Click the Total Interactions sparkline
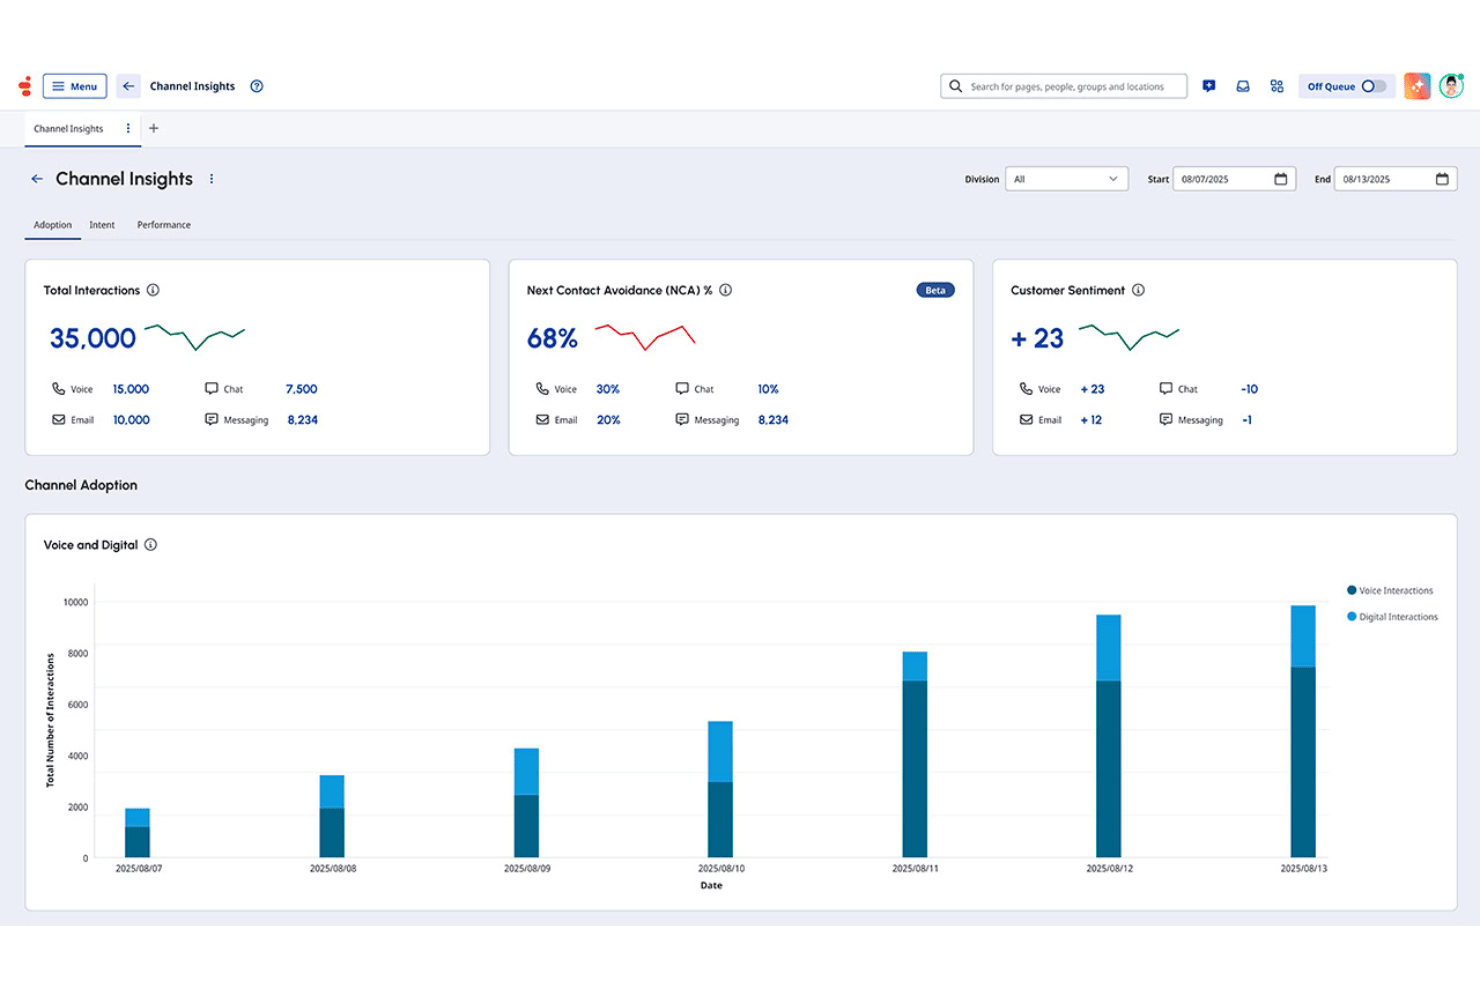Image resolution: width=1480 pixels, height=987 pixels. click(195, 336)
